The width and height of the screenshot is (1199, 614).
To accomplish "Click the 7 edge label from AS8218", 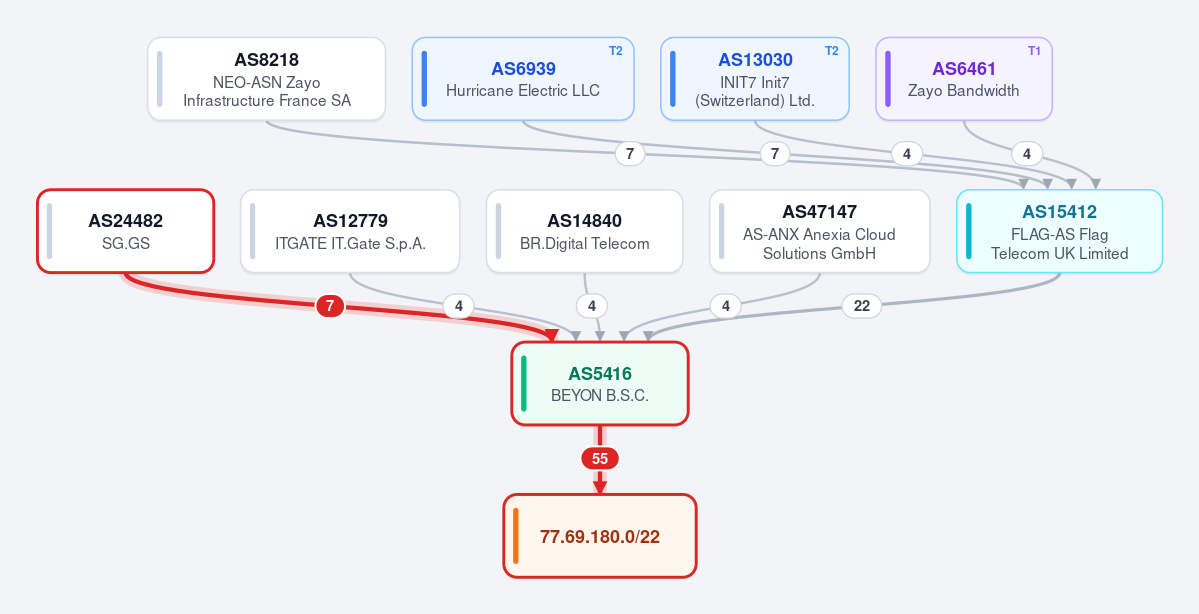I will (630, 154).
